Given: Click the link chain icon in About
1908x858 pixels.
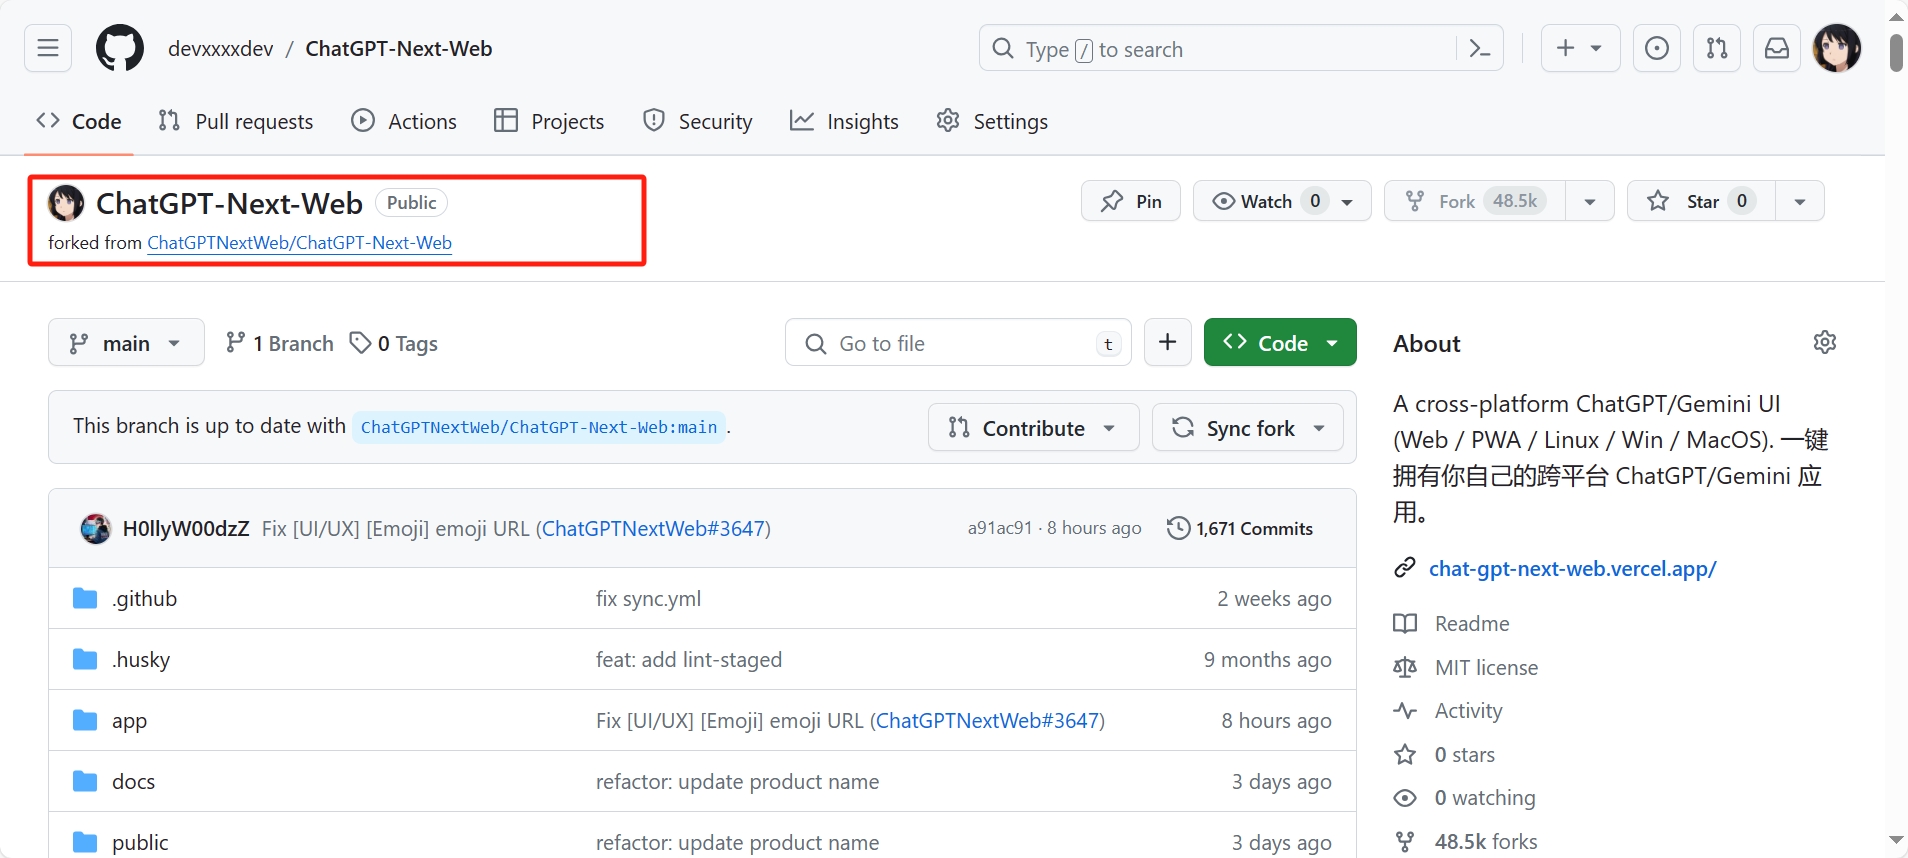Looking at the screenshot, I should point(1405,568).
